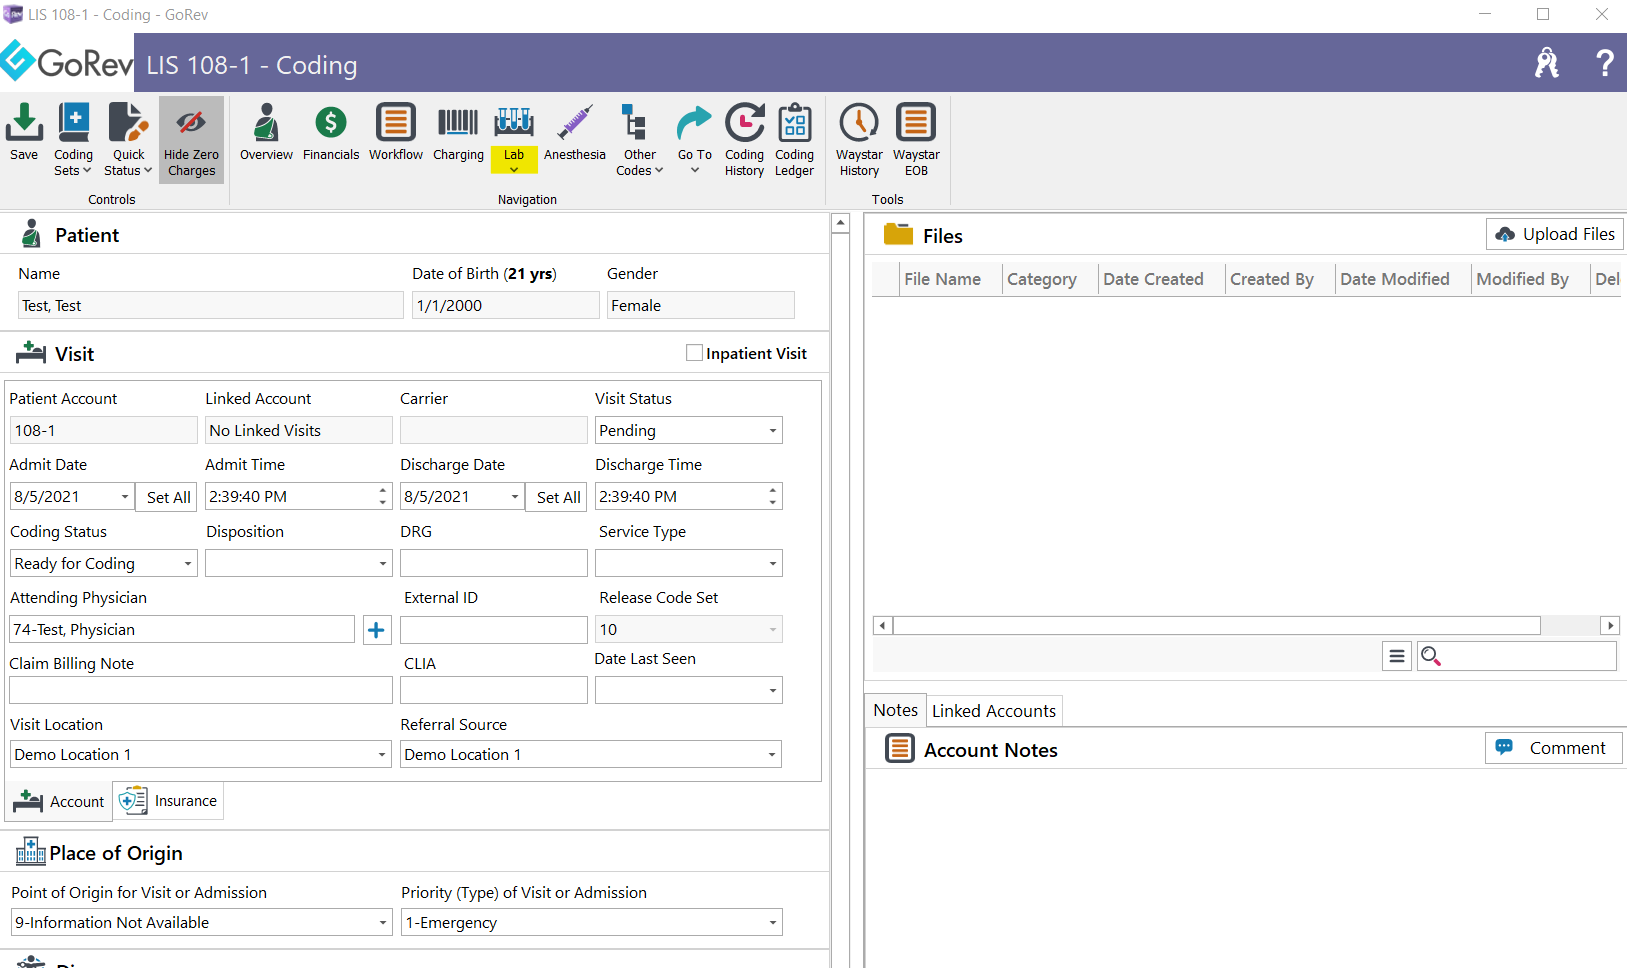Open the Lab navigation menu
Screen dimensions: 1627x968
click(x=514, y=139)
